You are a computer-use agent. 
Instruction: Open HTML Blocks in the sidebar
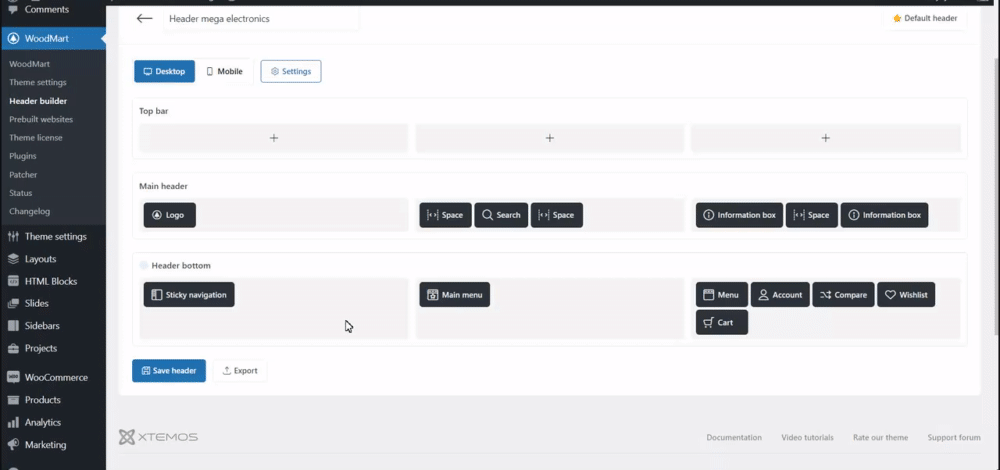click(53, 281)
